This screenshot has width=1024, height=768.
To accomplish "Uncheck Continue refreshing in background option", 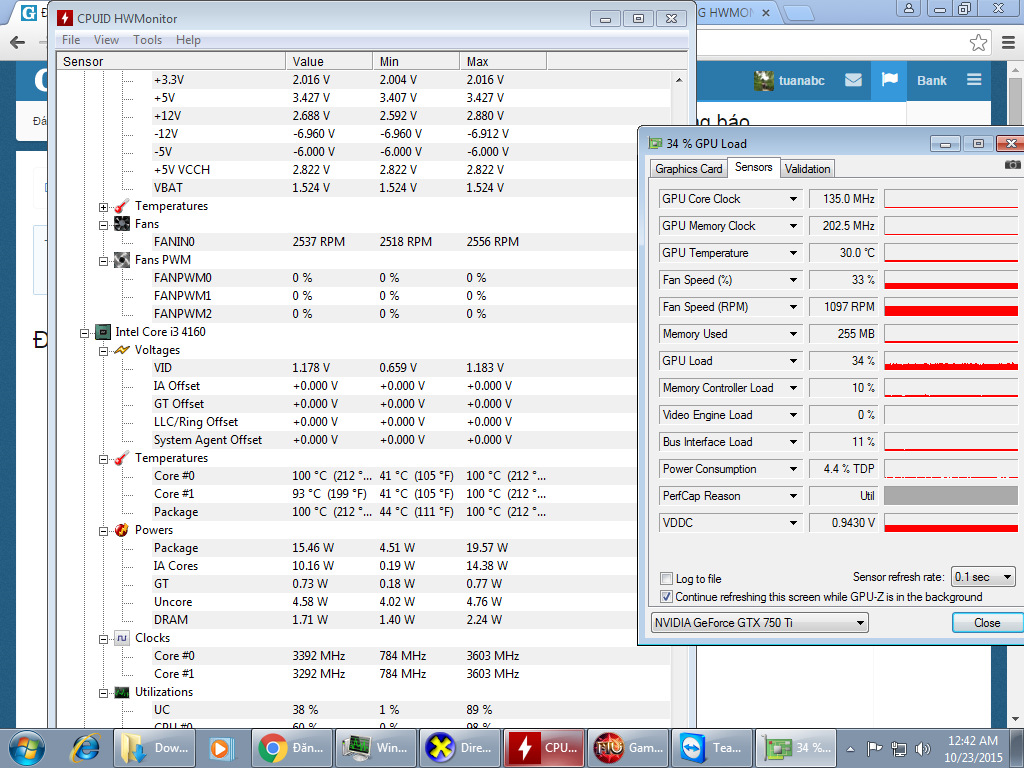I will 667,597.
